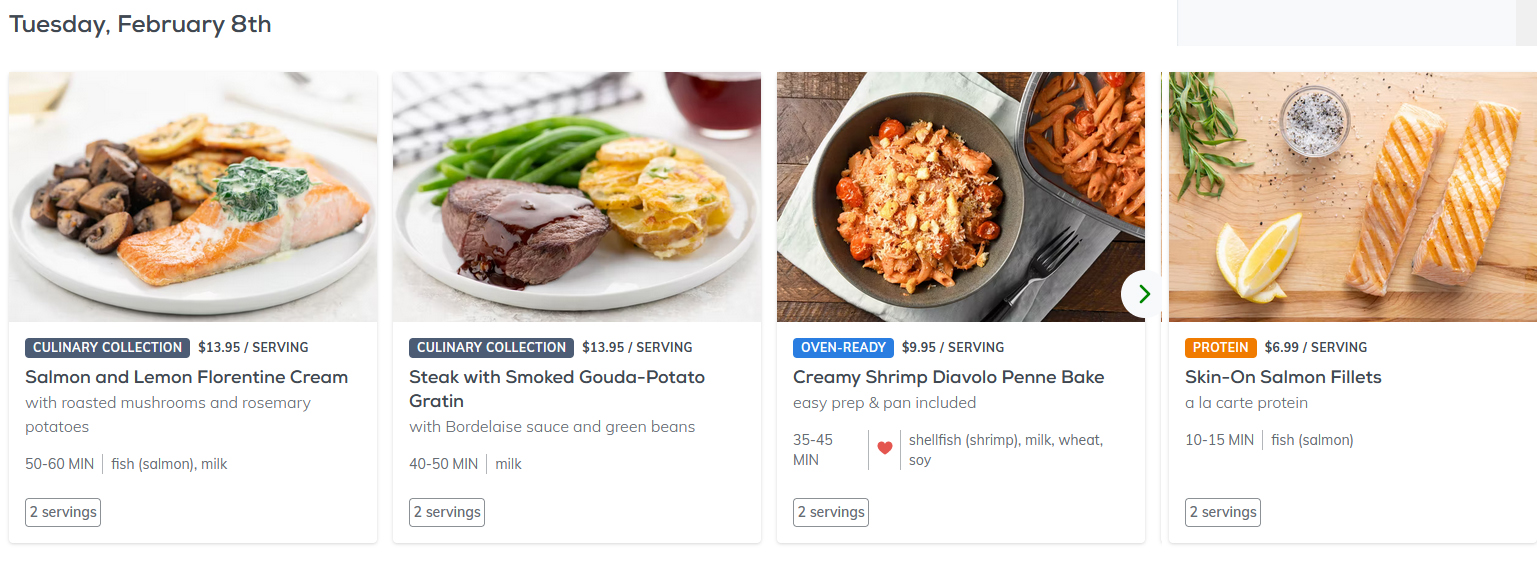
Task: Click the Culinary Collection badge on the salmon card
Action: (x=108, y=347)
